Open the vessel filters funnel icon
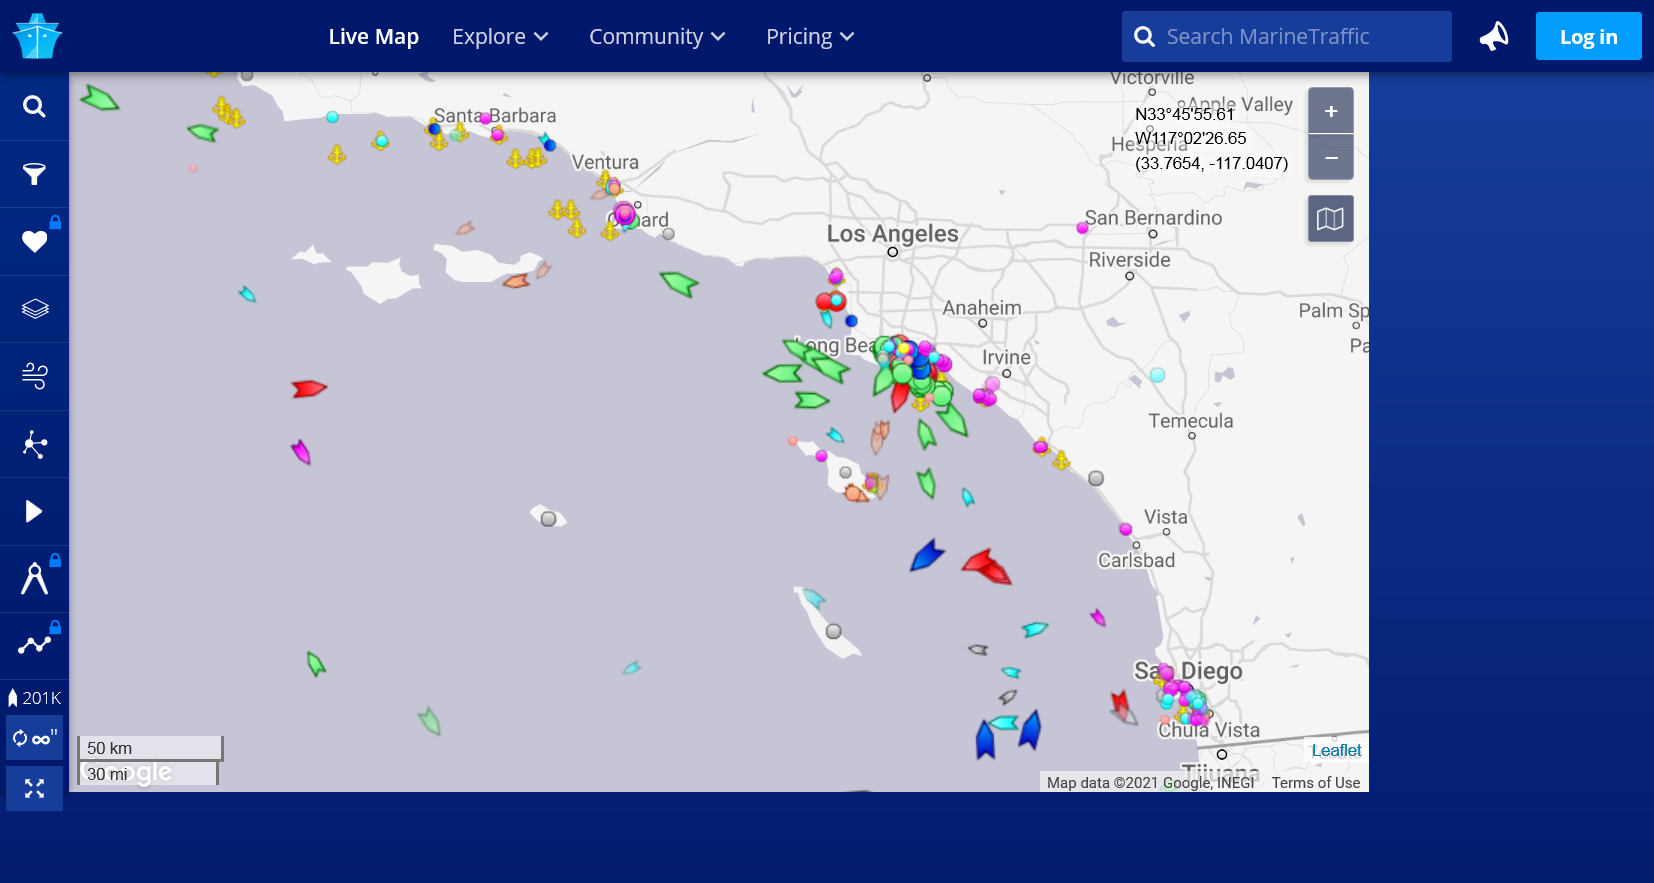This screenshot has width=1654, height=883. coord(34,174)
